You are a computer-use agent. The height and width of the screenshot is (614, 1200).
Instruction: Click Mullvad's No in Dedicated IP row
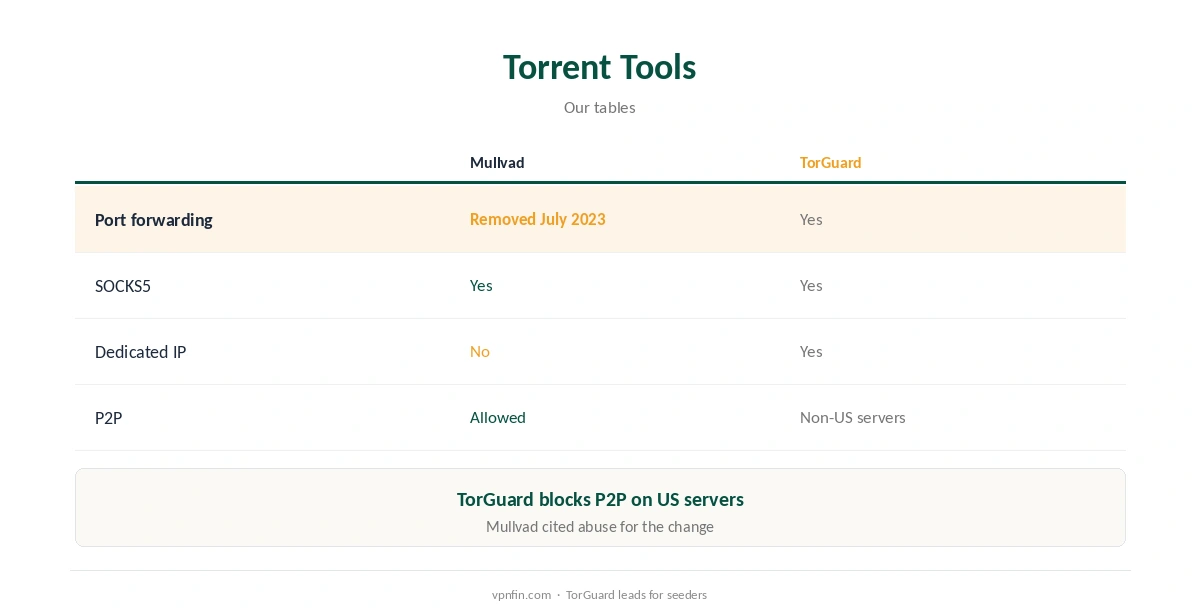point(480,351)
